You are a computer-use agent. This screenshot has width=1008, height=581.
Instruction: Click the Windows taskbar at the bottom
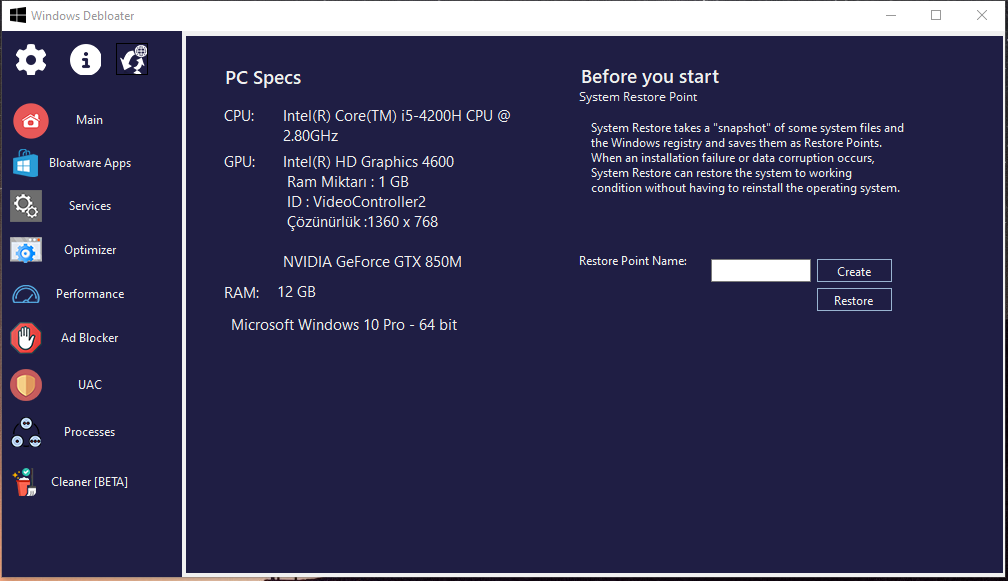click(500, 576)
